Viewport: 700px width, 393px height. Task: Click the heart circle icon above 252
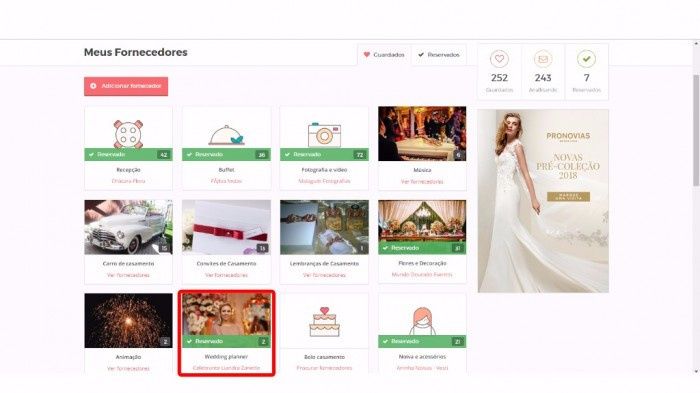pos(499,59)
